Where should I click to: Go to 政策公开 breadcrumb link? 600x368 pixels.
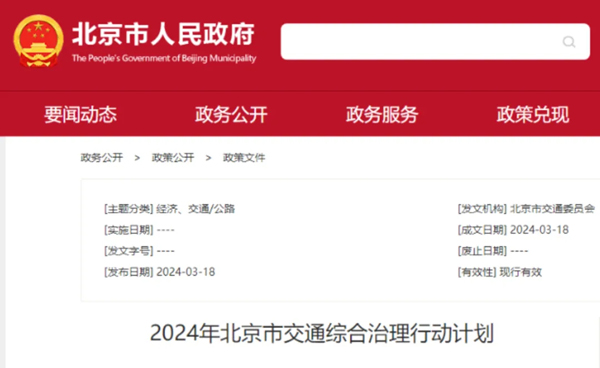click(173, 158)
